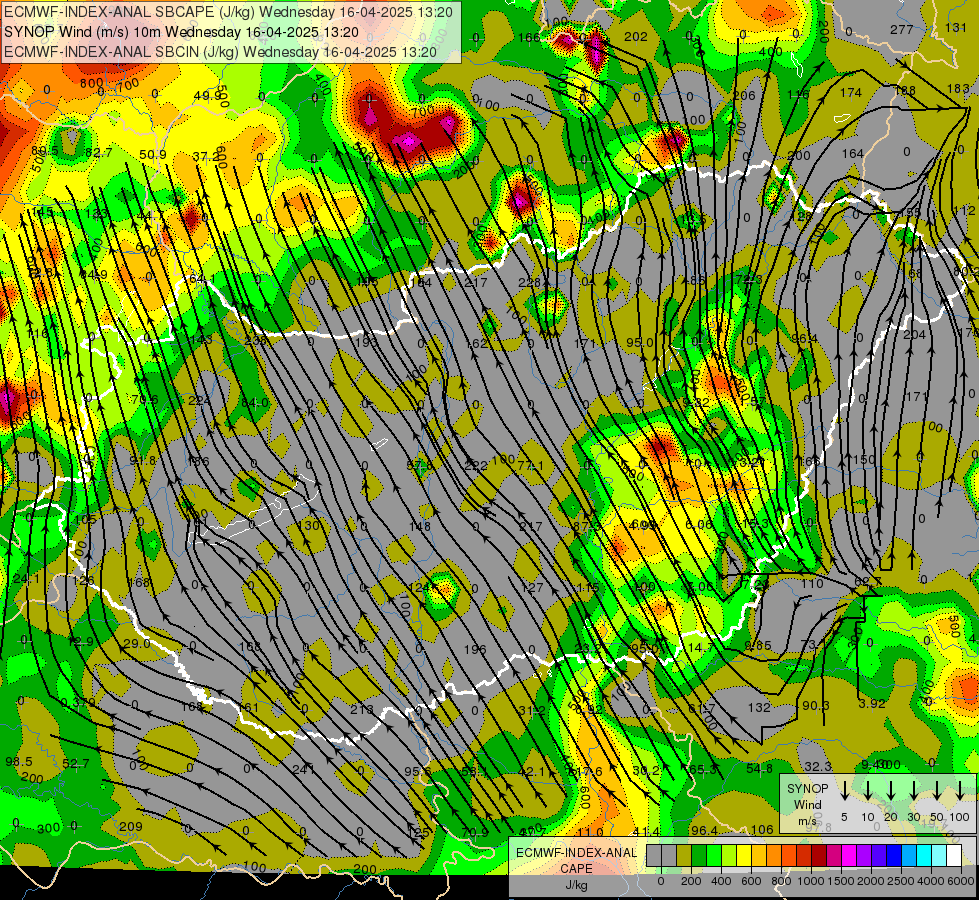The image size is (979, 900).
Task: Click the map value 90.3
Action: [815, 705]
